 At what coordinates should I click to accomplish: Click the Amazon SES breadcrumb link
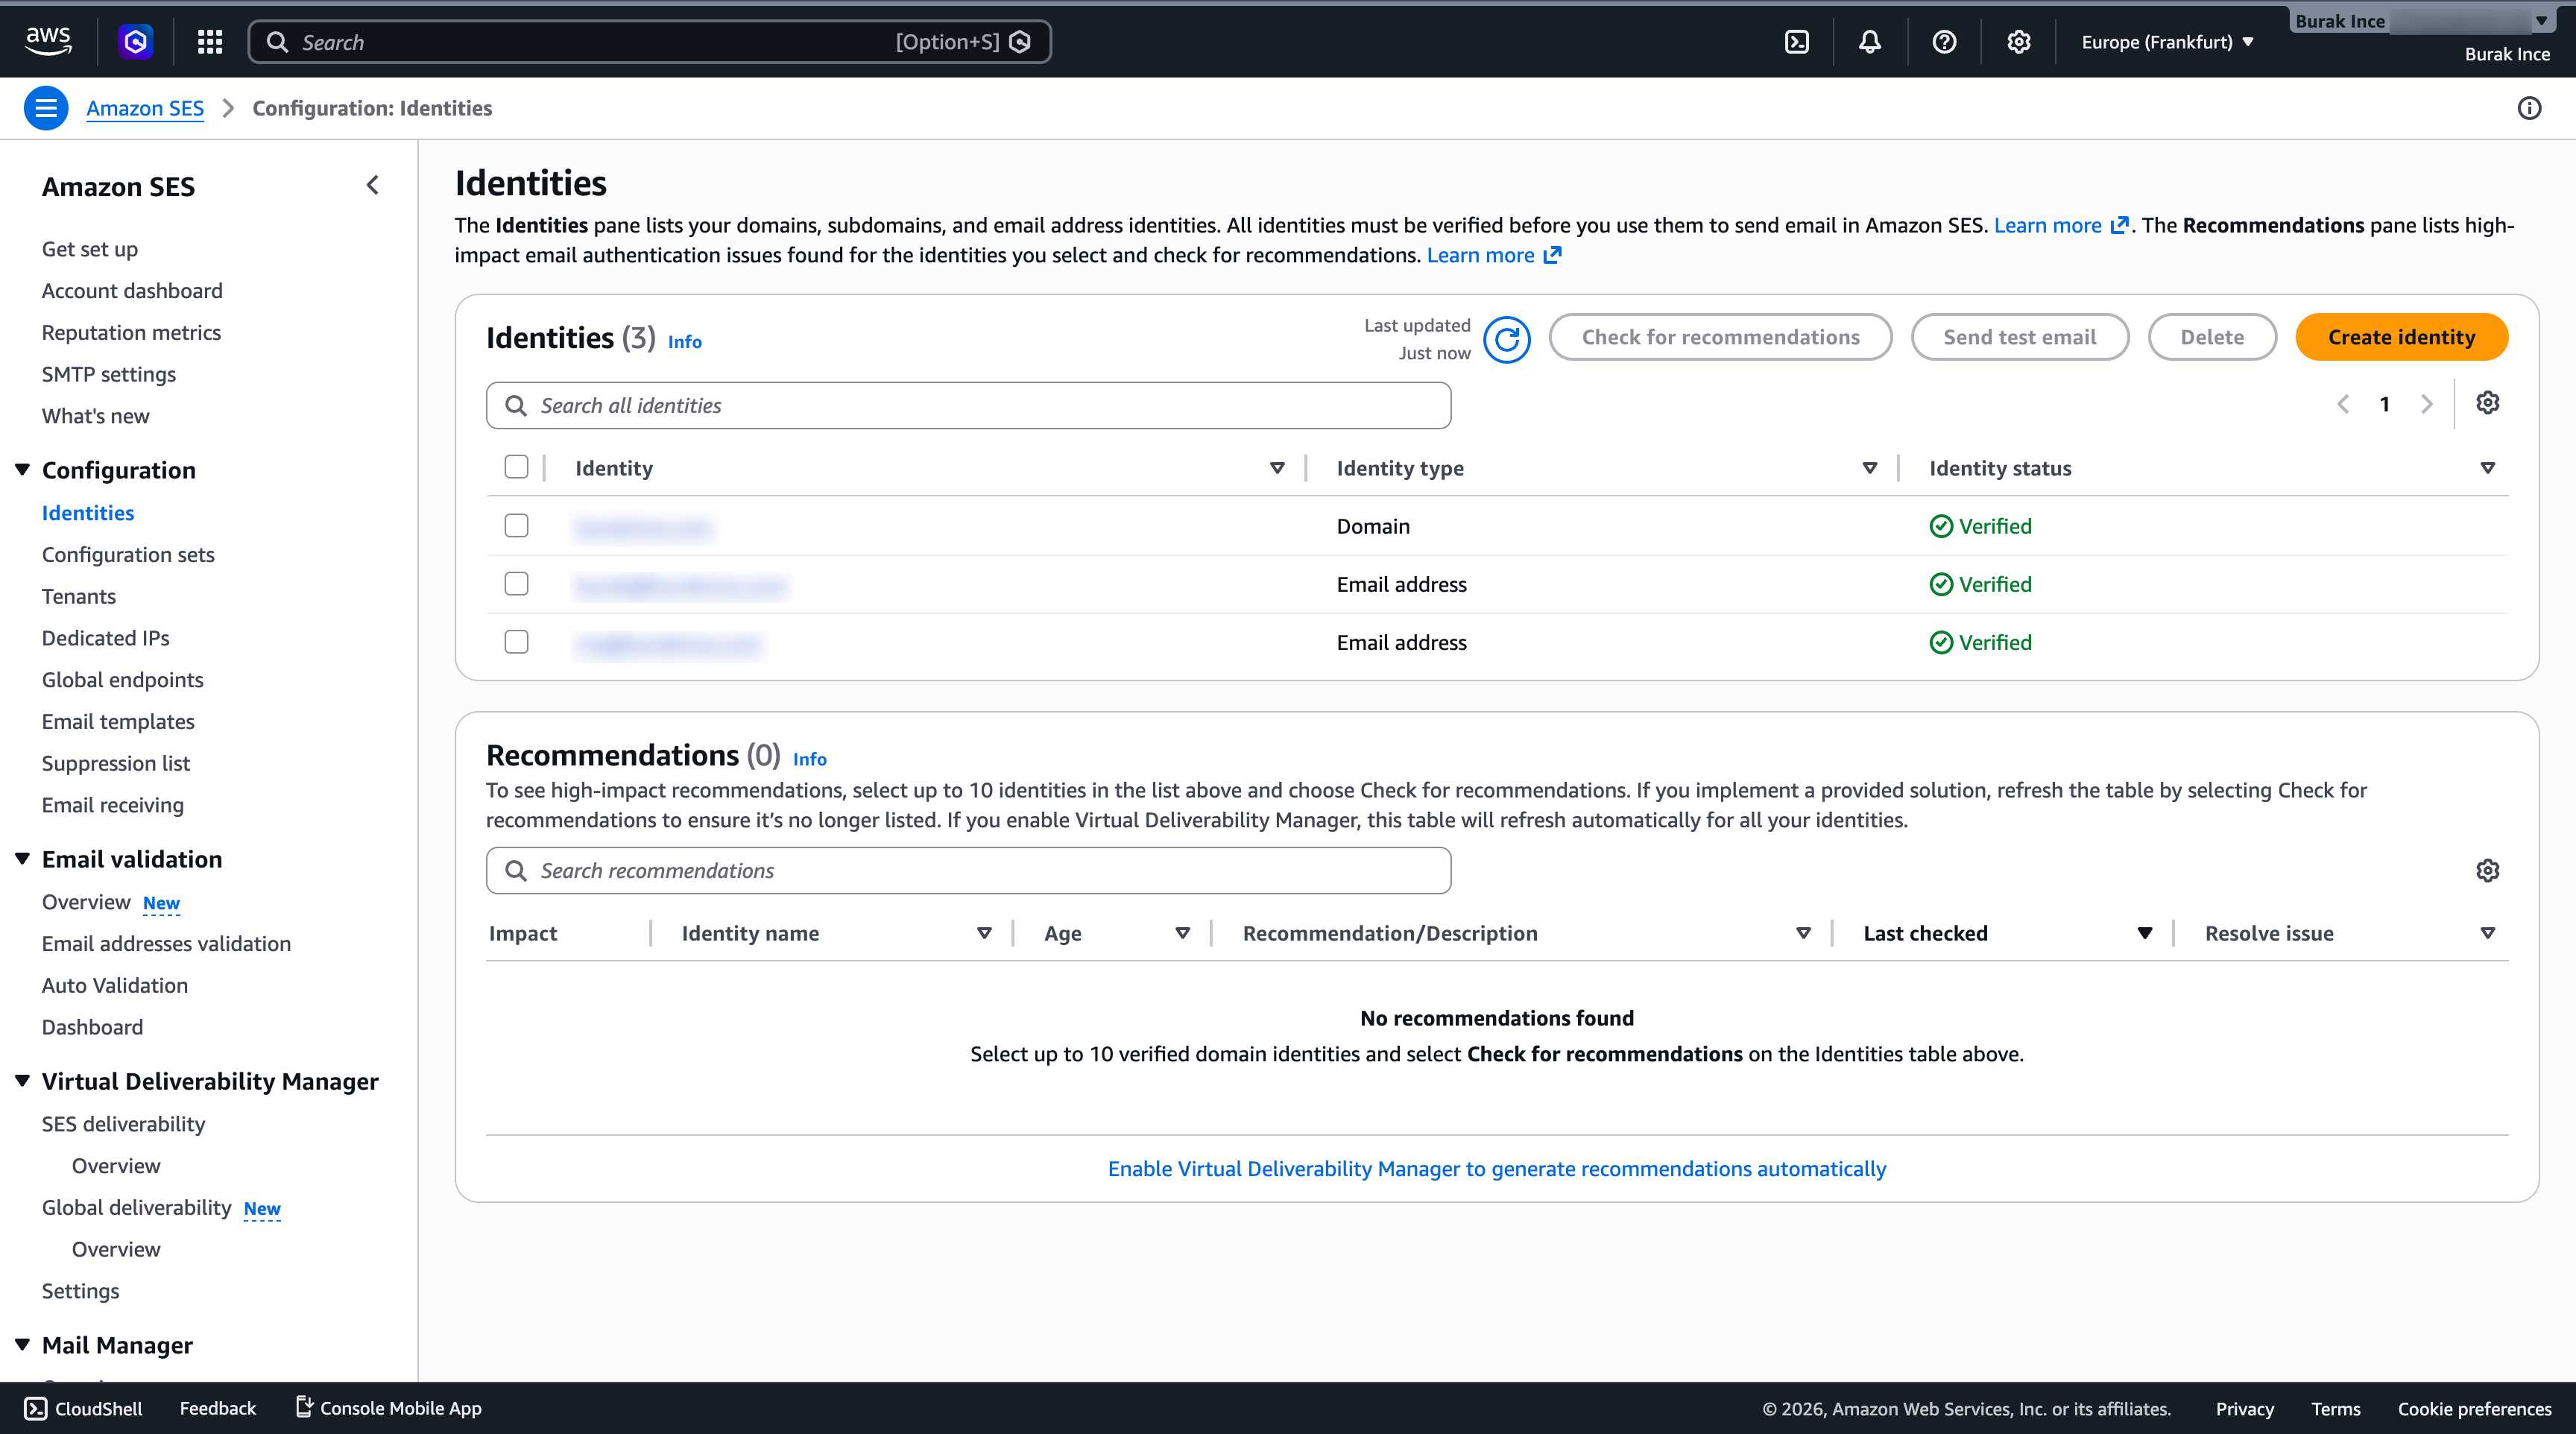coord(145,108)
